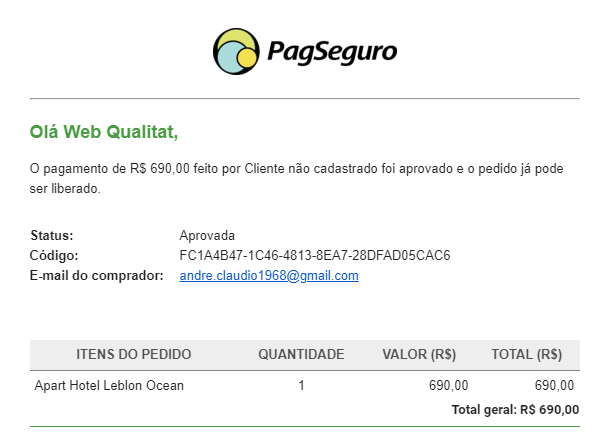Click the TOTAL (R$) column header
This screenshot has width=609, height=442.
pos(527,354)
